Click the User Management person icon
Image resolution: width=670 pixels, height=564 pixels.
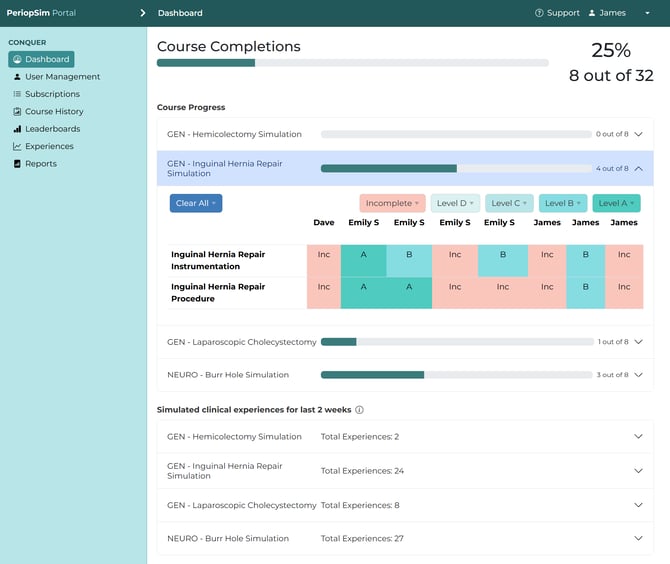(x=17, y=77)
